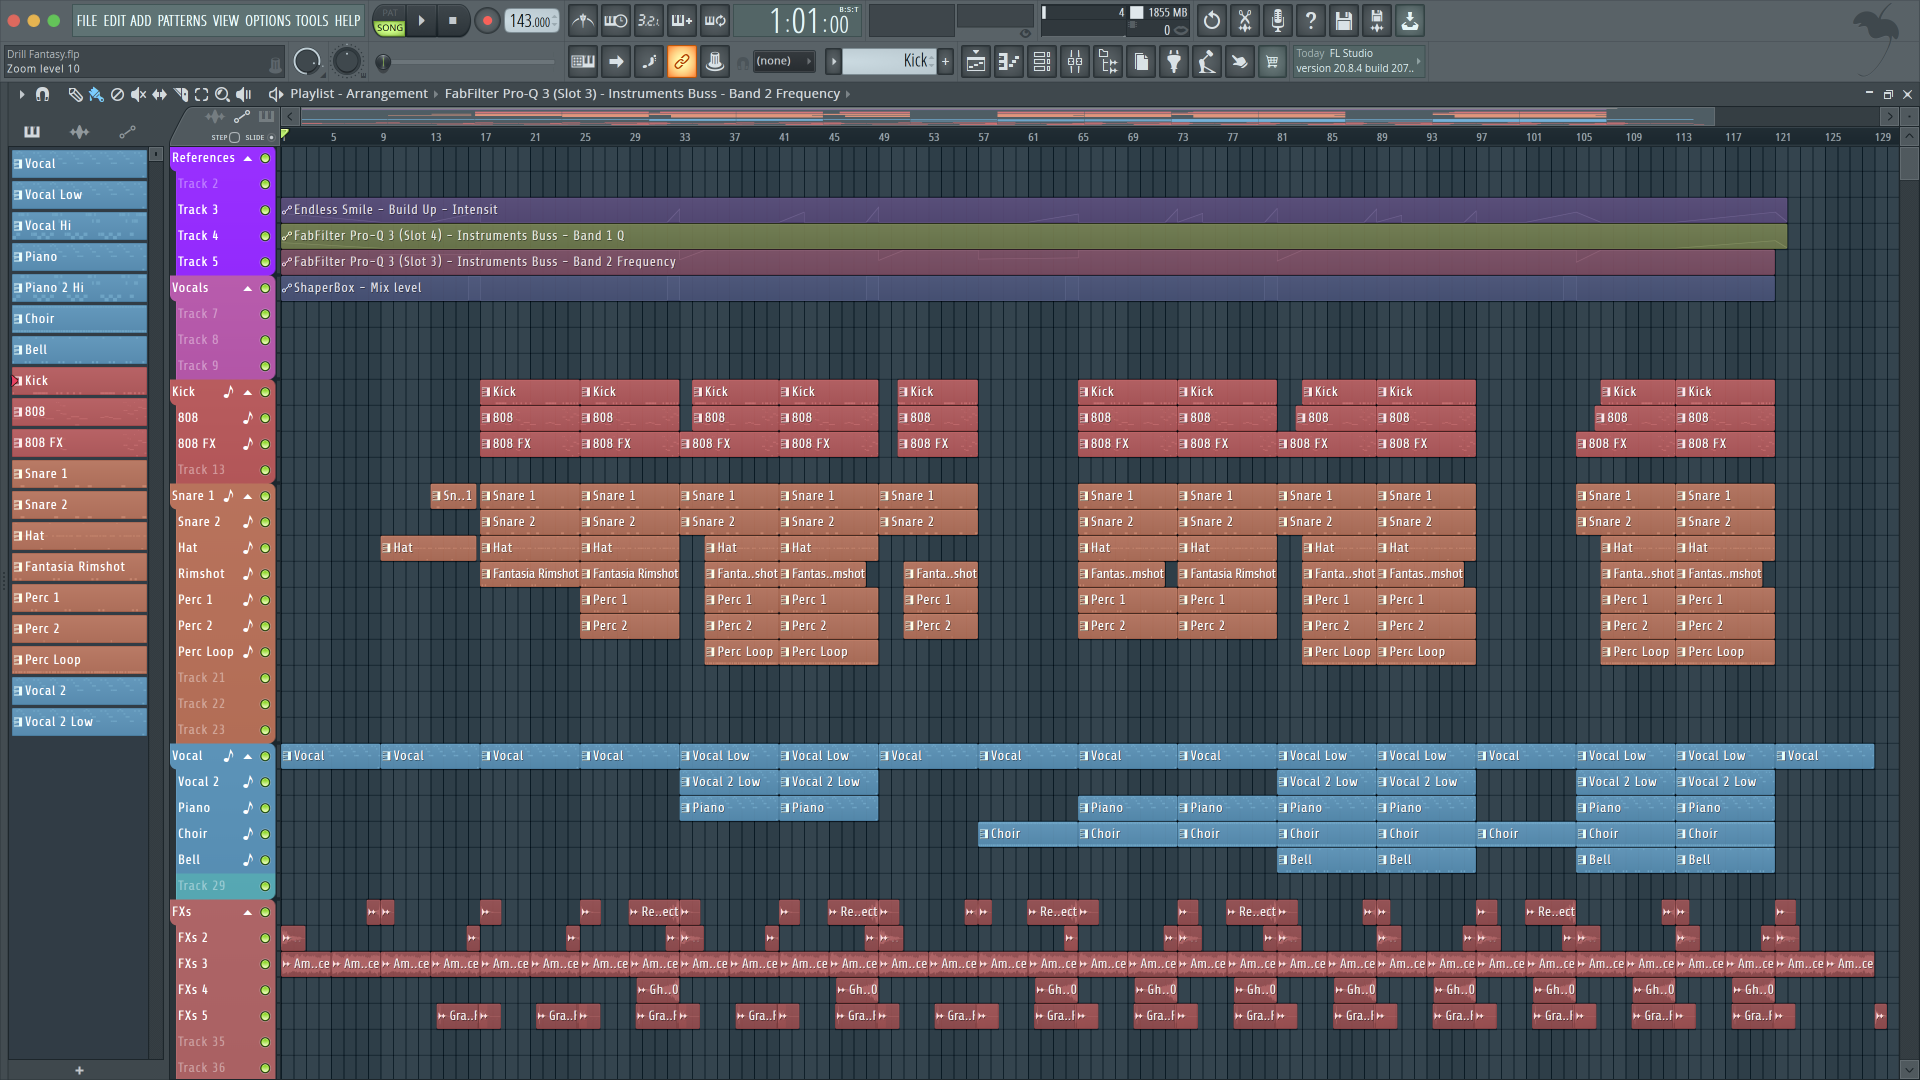Collapse the Vocals track group arrow

247,288
